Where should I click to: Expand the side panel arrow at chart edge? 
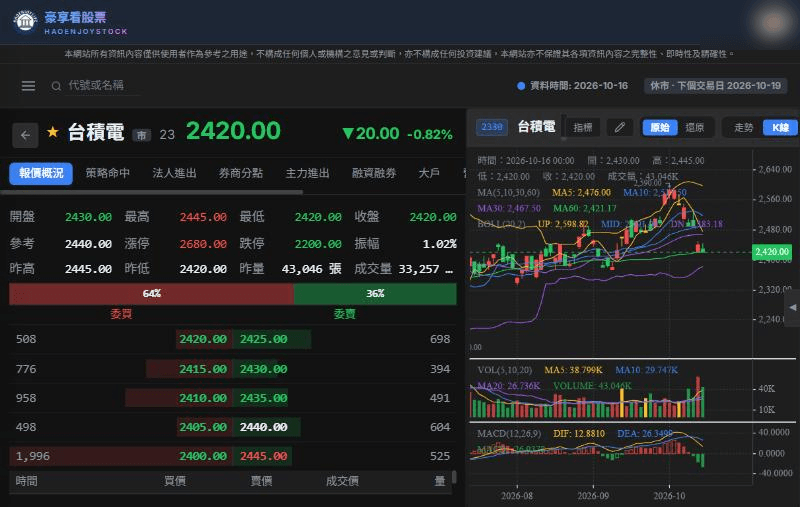[792, 308]
